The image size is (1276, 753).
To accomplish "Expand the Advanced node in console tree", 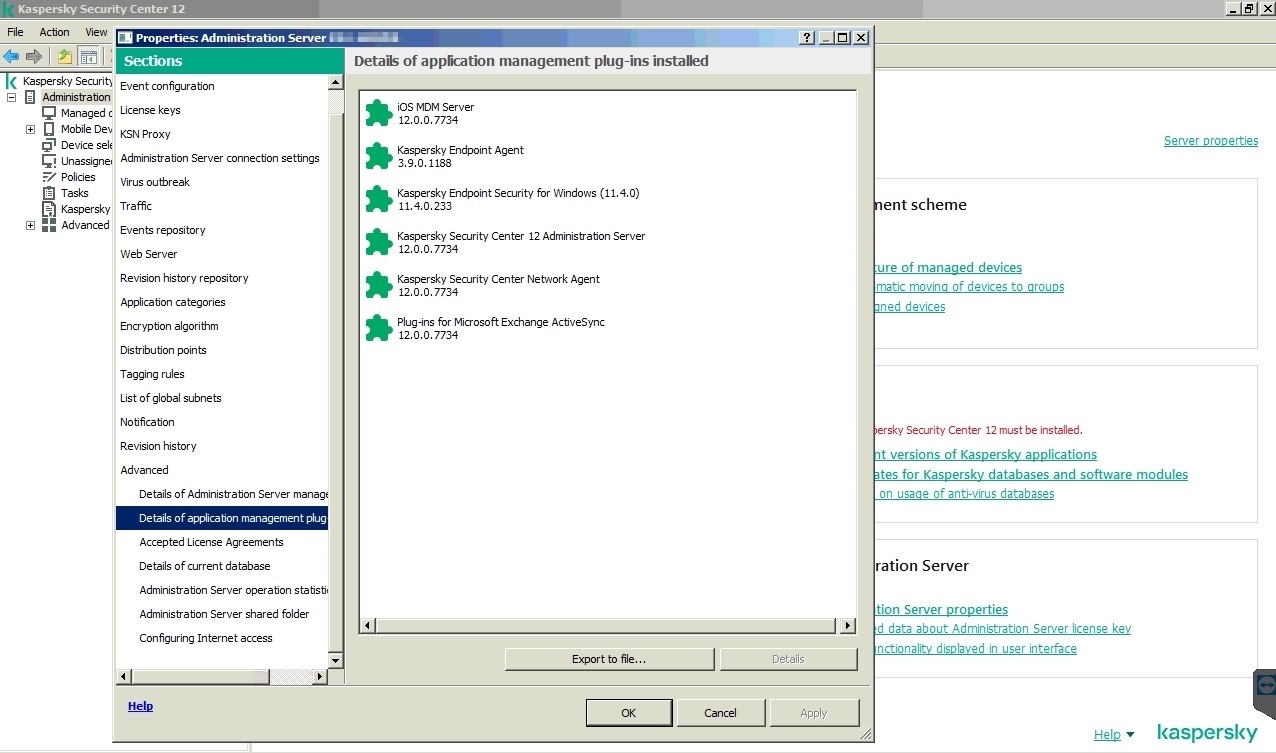I will pyautogui.click(x=30, y=226).
